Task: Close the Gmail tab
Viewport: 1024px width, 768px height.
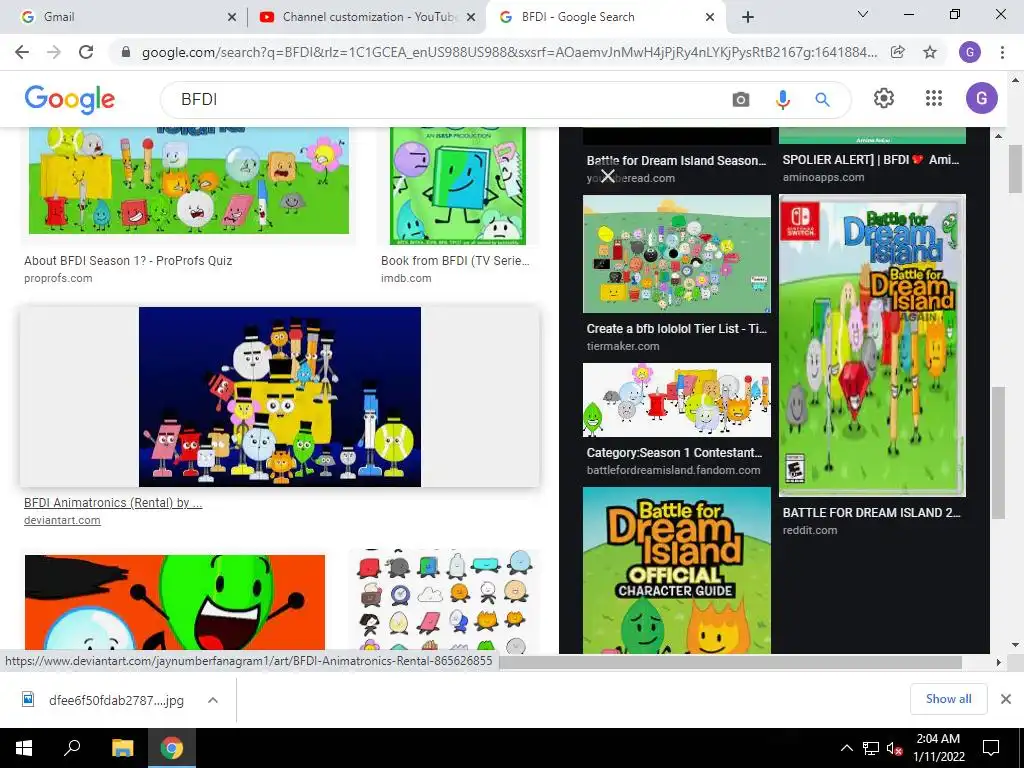Action: coord(232,18)
